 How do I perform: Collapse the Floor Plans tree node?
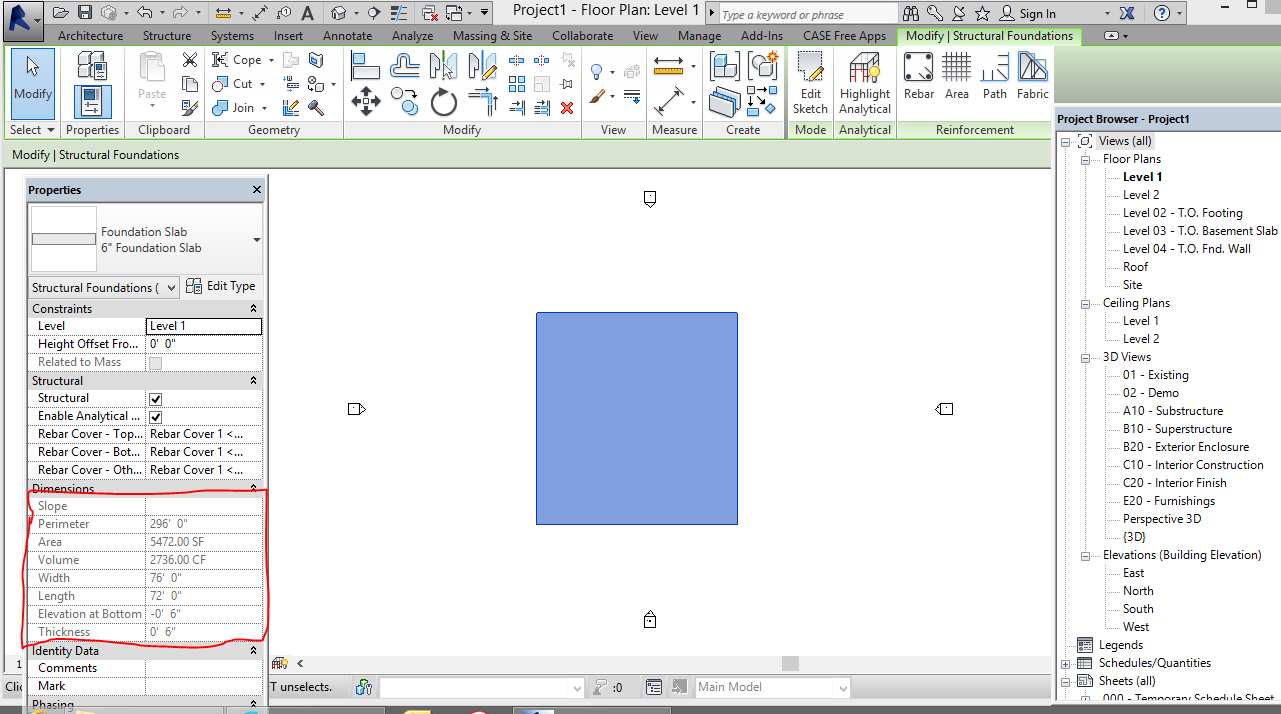[1085, 159]
